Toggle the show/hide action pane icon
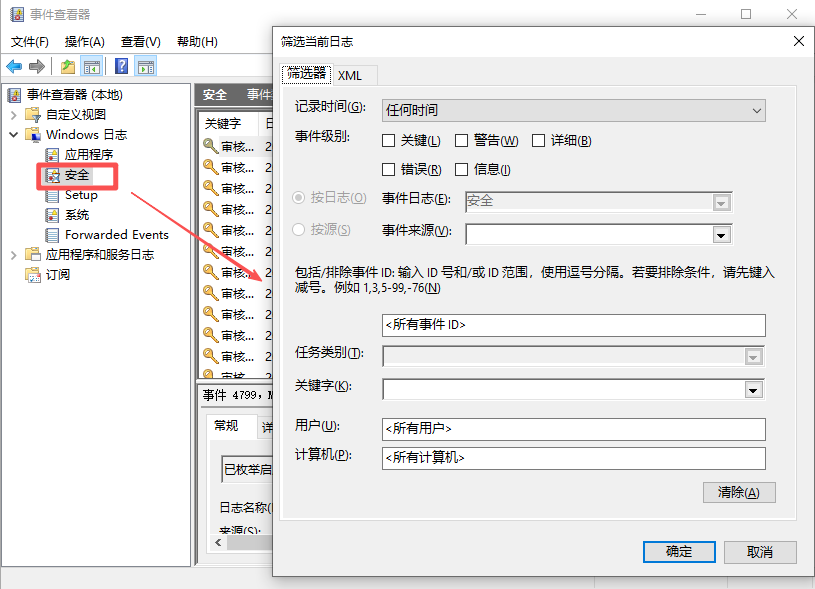 146,67
